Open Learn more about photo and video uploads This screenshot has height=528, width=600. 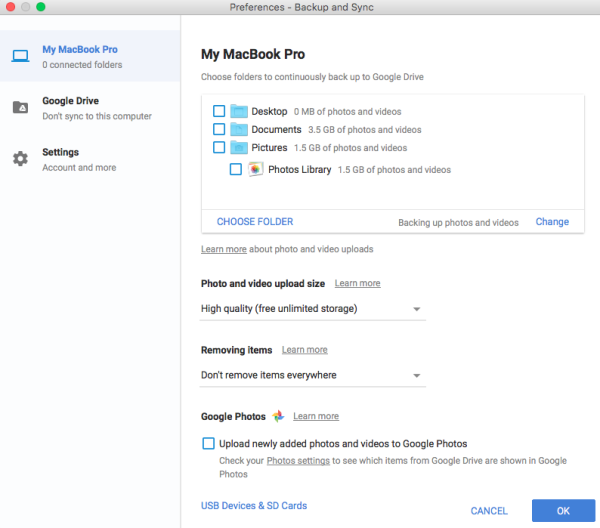coord(224,249)
